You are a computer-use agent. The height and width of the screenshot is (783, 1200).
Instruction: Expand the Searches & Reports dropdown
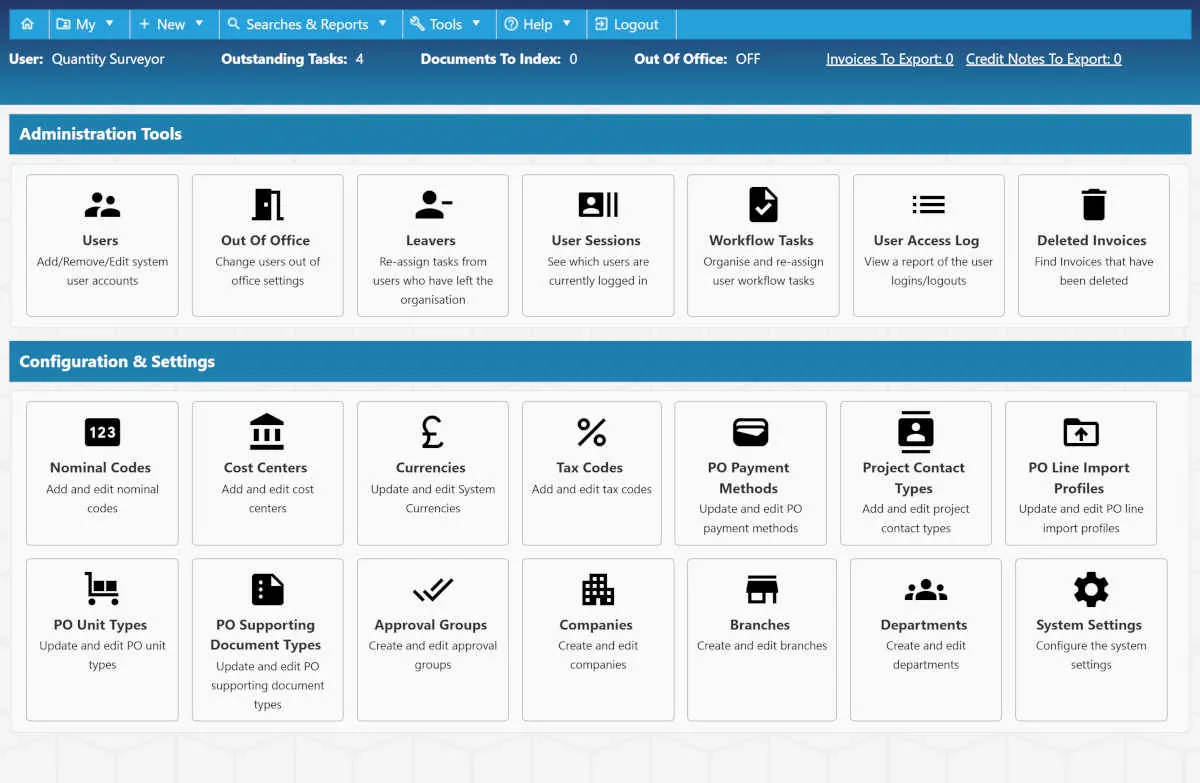pos(308,24)
